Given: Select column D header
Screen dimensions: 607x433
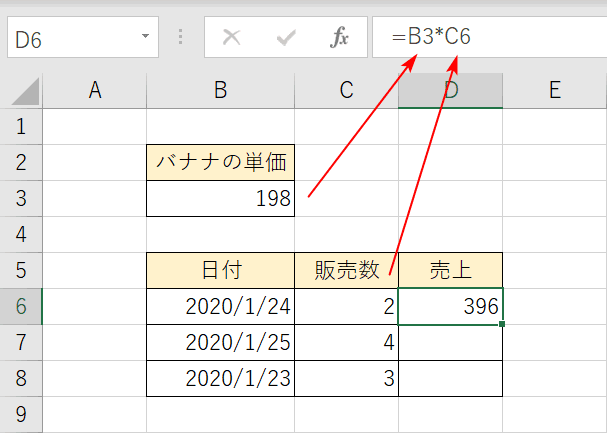Looking at the screenshot, I should [x=451, y=91].
